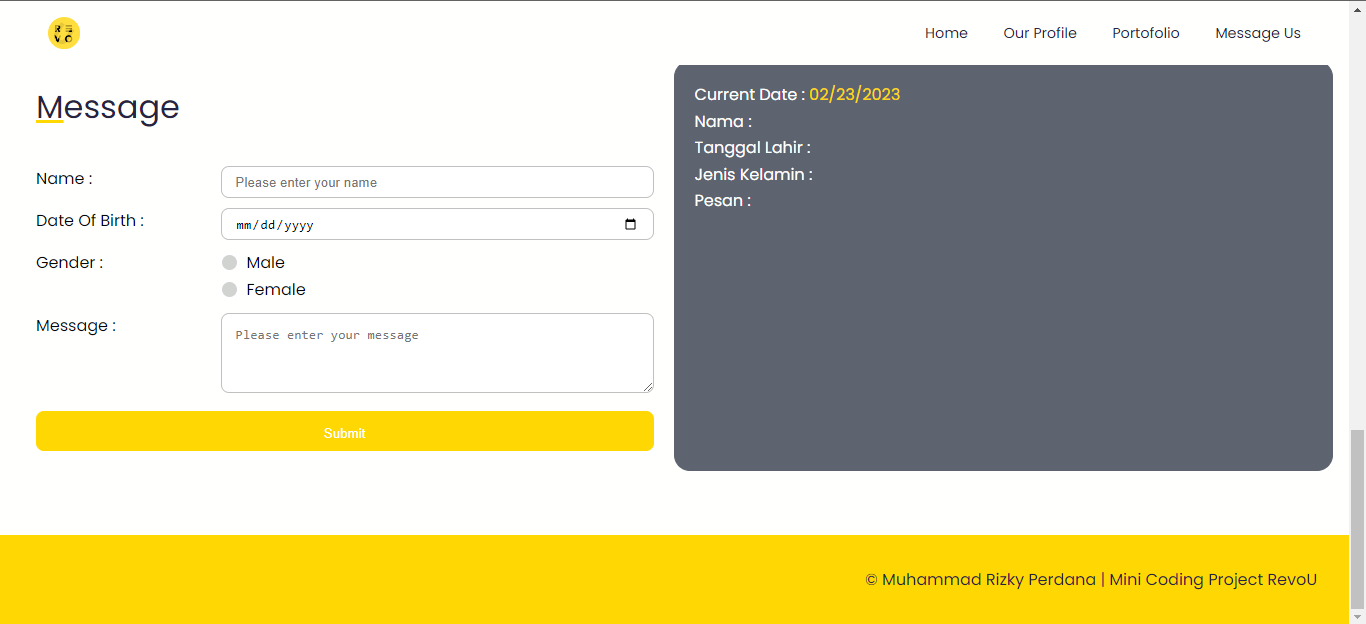Click the yellow Current Date value 02/23/2023
1366x624 pixels.
pyautogui.click(x=854, y=93)
